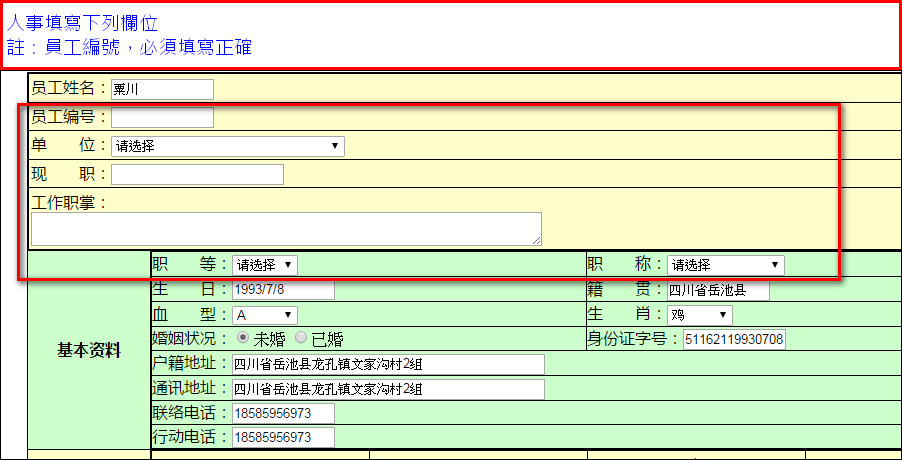Expand the 生肖 zodiac dropdown
Image resolution: width=902 pixels, height=460 pixels.
(x=699, y=315)
